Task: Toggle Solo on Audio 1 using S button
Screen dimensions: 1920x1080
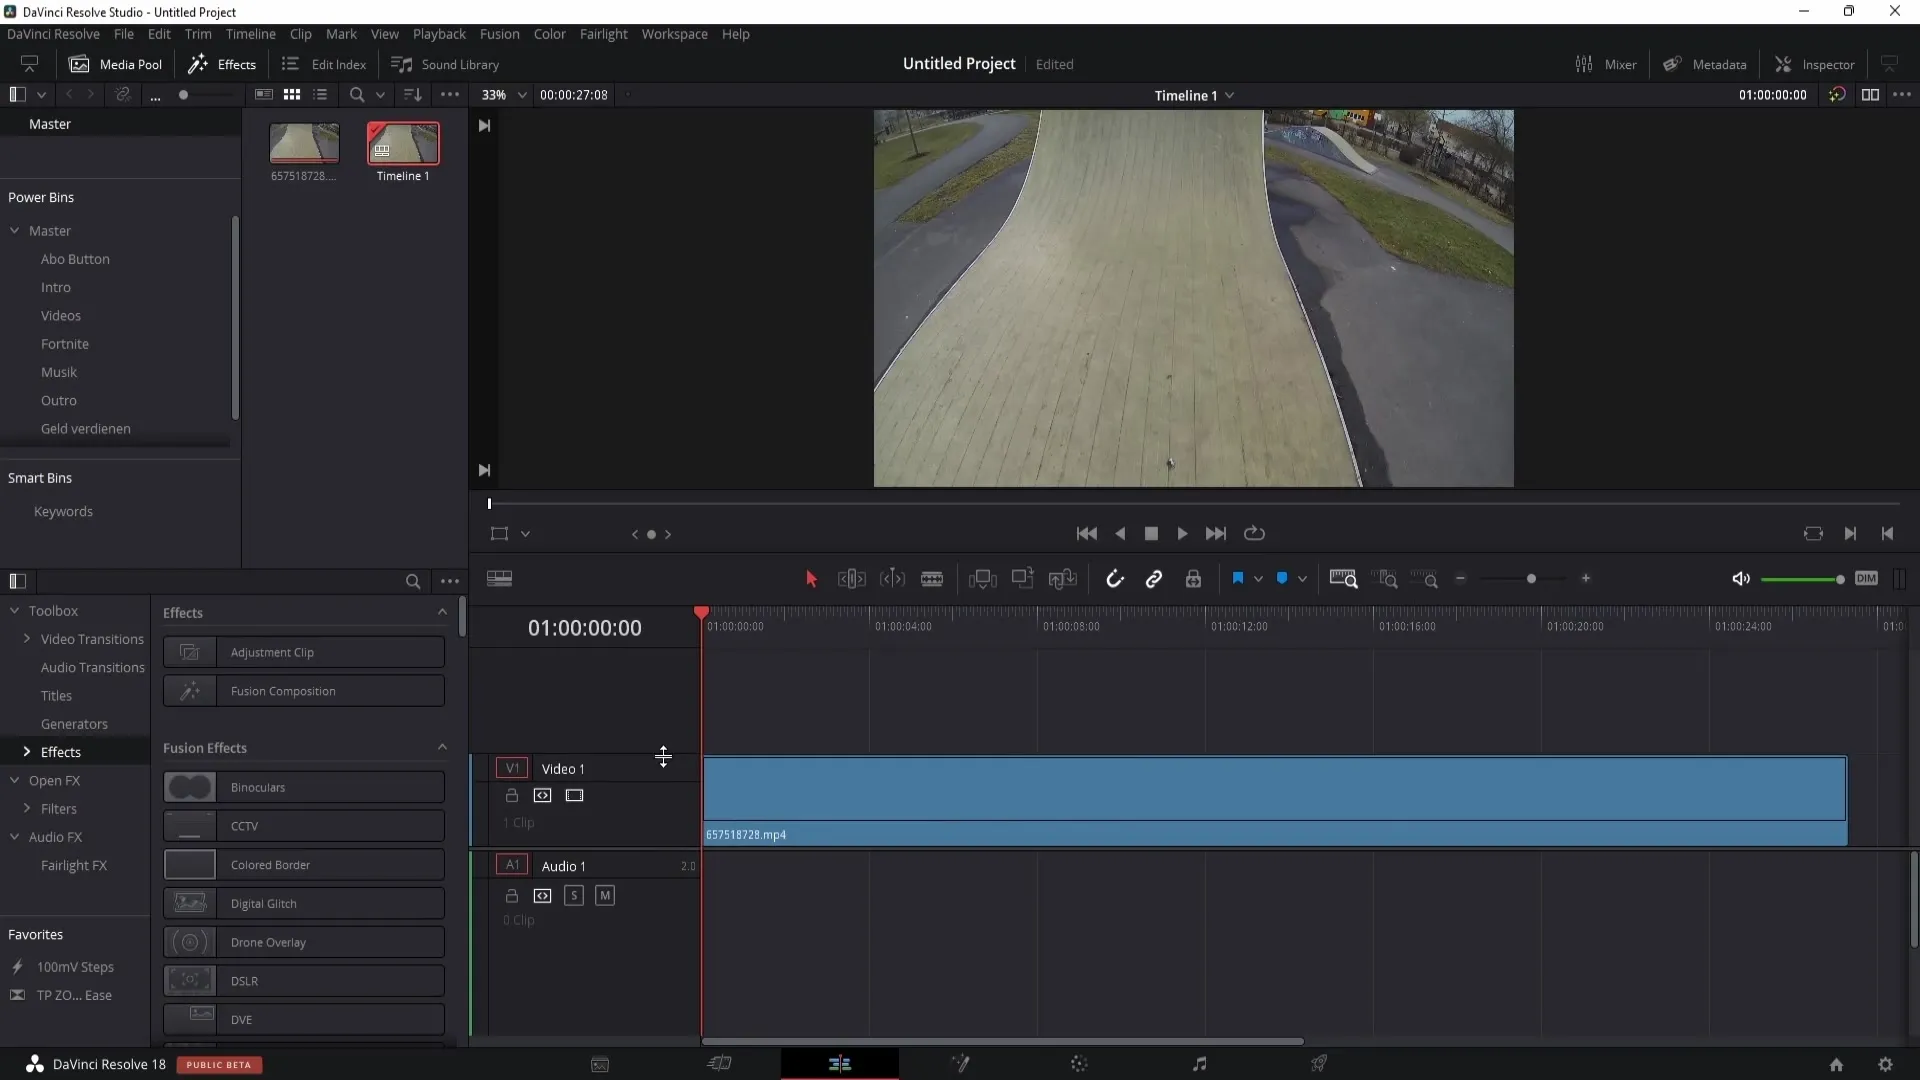Action: [x=574, y=895]
